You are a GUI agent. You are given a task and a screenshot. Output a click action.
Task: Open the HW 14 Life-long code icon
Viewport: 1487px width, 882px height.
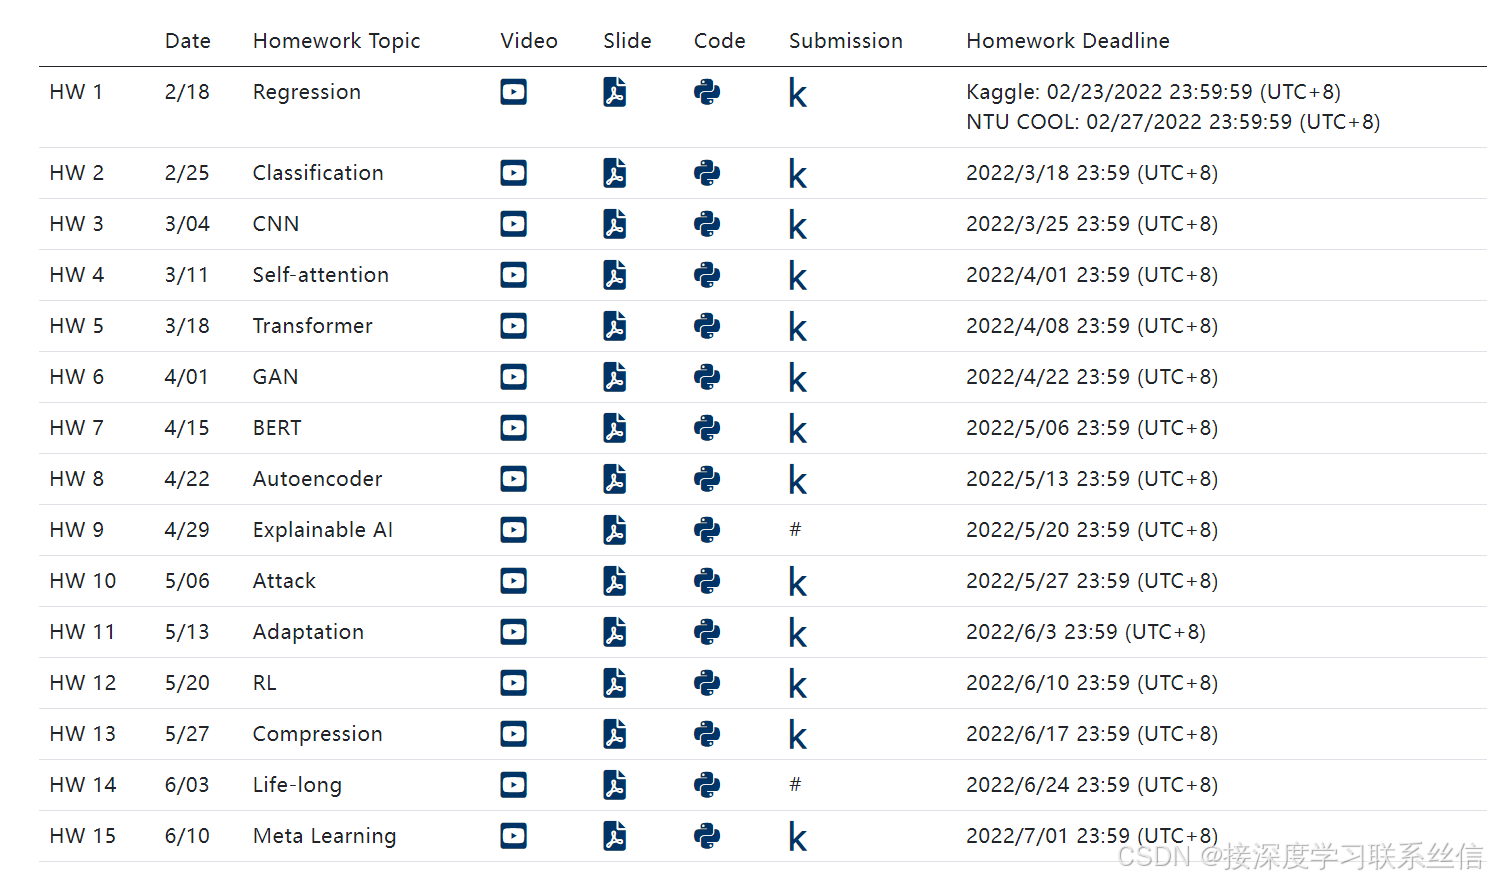[x=707, y=785]
